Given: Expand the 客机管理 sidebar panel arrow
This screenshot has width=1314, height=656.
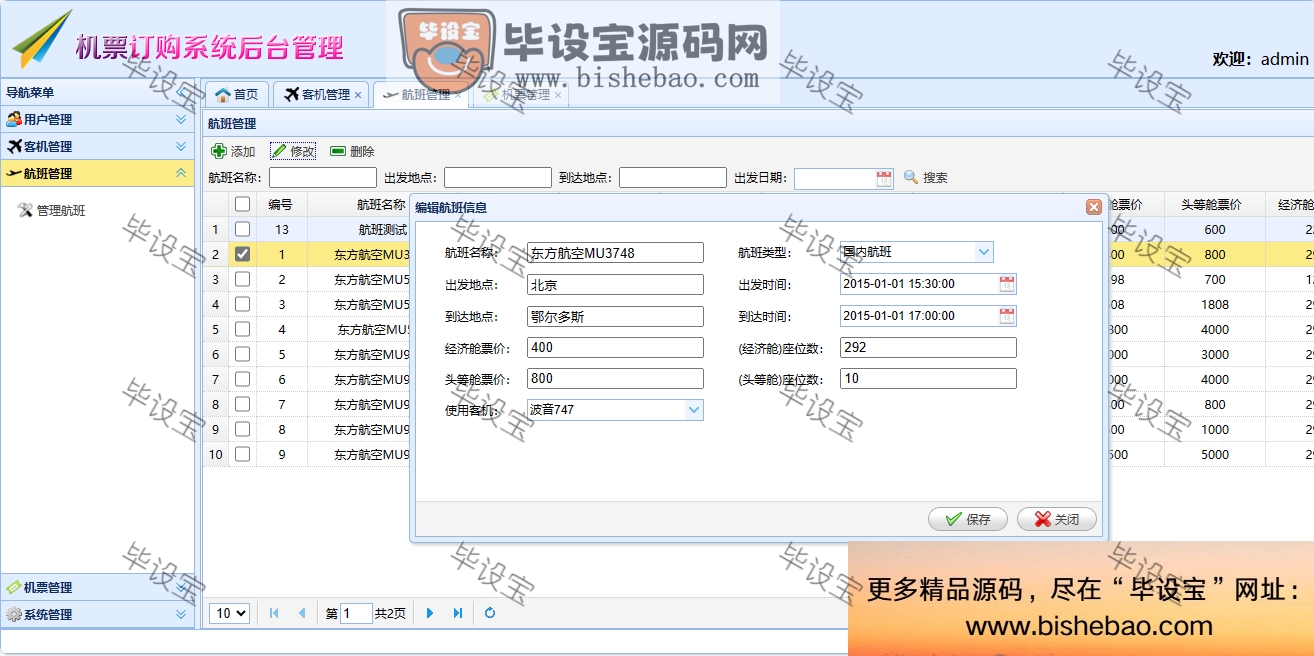Looking at the screenshot, I should pyautogui.click(x=181, y=146).
